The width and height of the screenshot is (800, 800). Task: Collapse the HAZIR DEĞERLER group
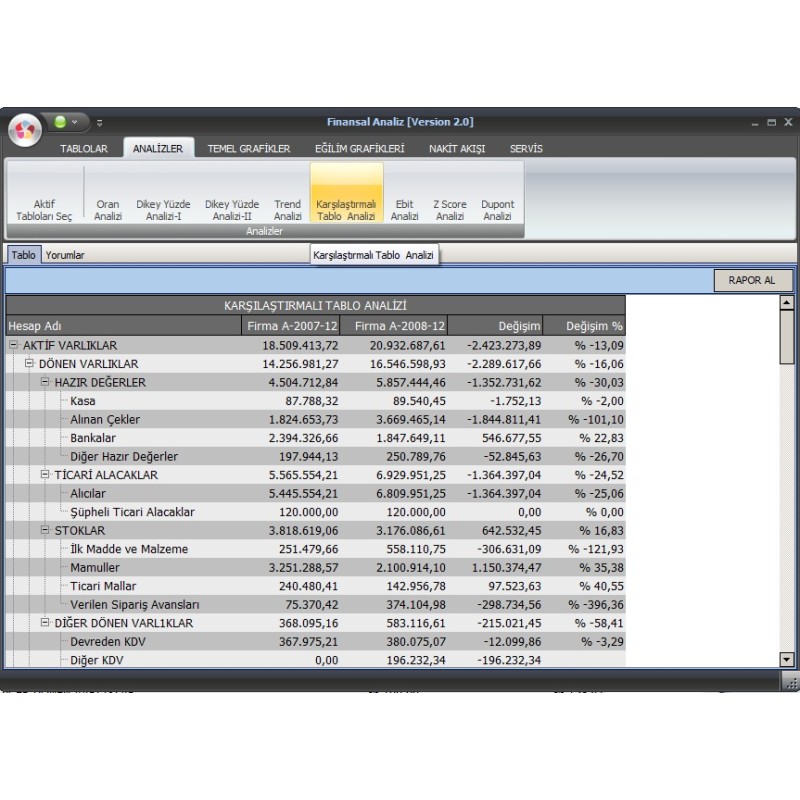(45, 382)
